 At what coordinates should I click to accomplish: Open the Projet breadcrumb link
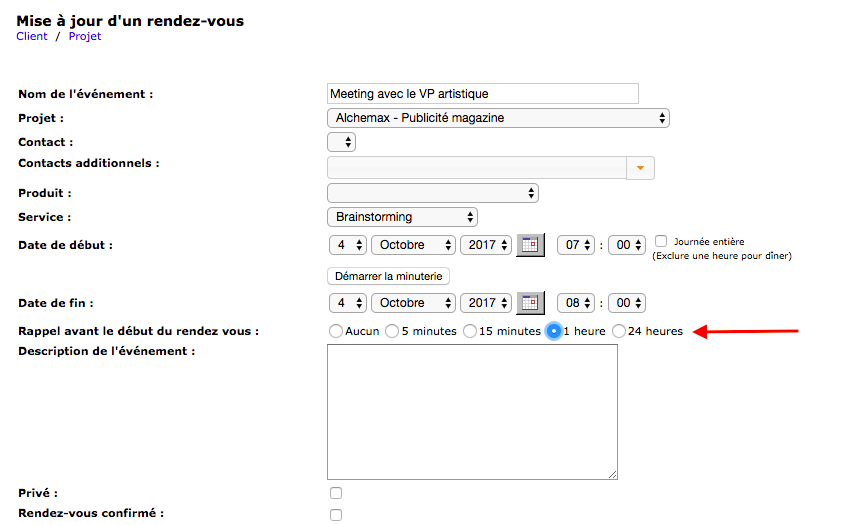(85, 37)
